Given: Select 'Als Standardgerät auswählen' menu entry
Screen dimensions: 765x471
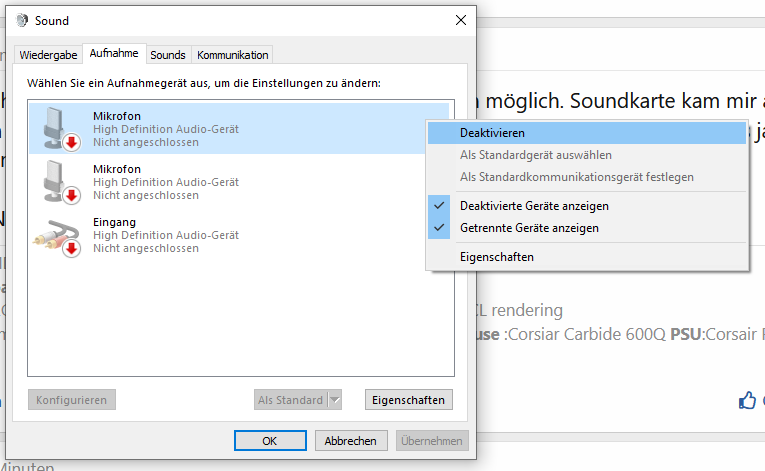Looking at the screenshot, I should [535, 155].
